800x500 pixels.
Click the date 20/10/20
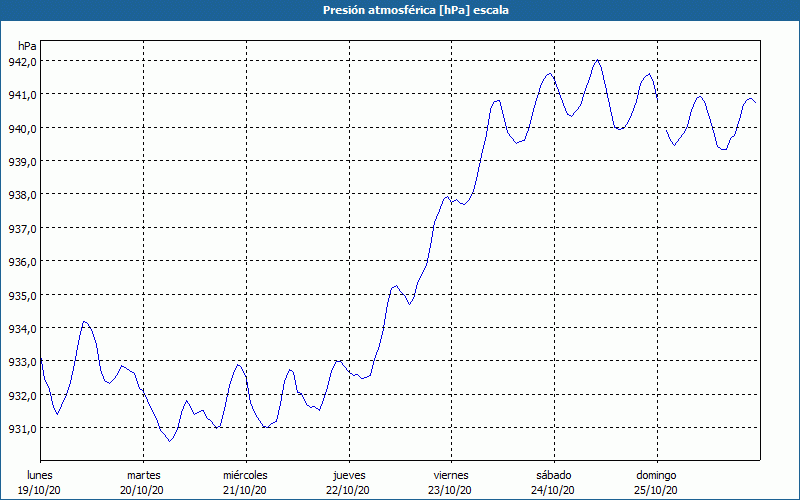[142, 490]
